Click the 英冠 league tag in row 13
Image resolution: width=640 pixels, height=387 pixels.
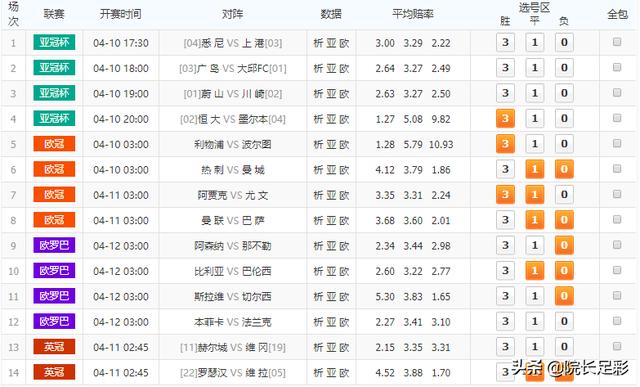[54, 347]
